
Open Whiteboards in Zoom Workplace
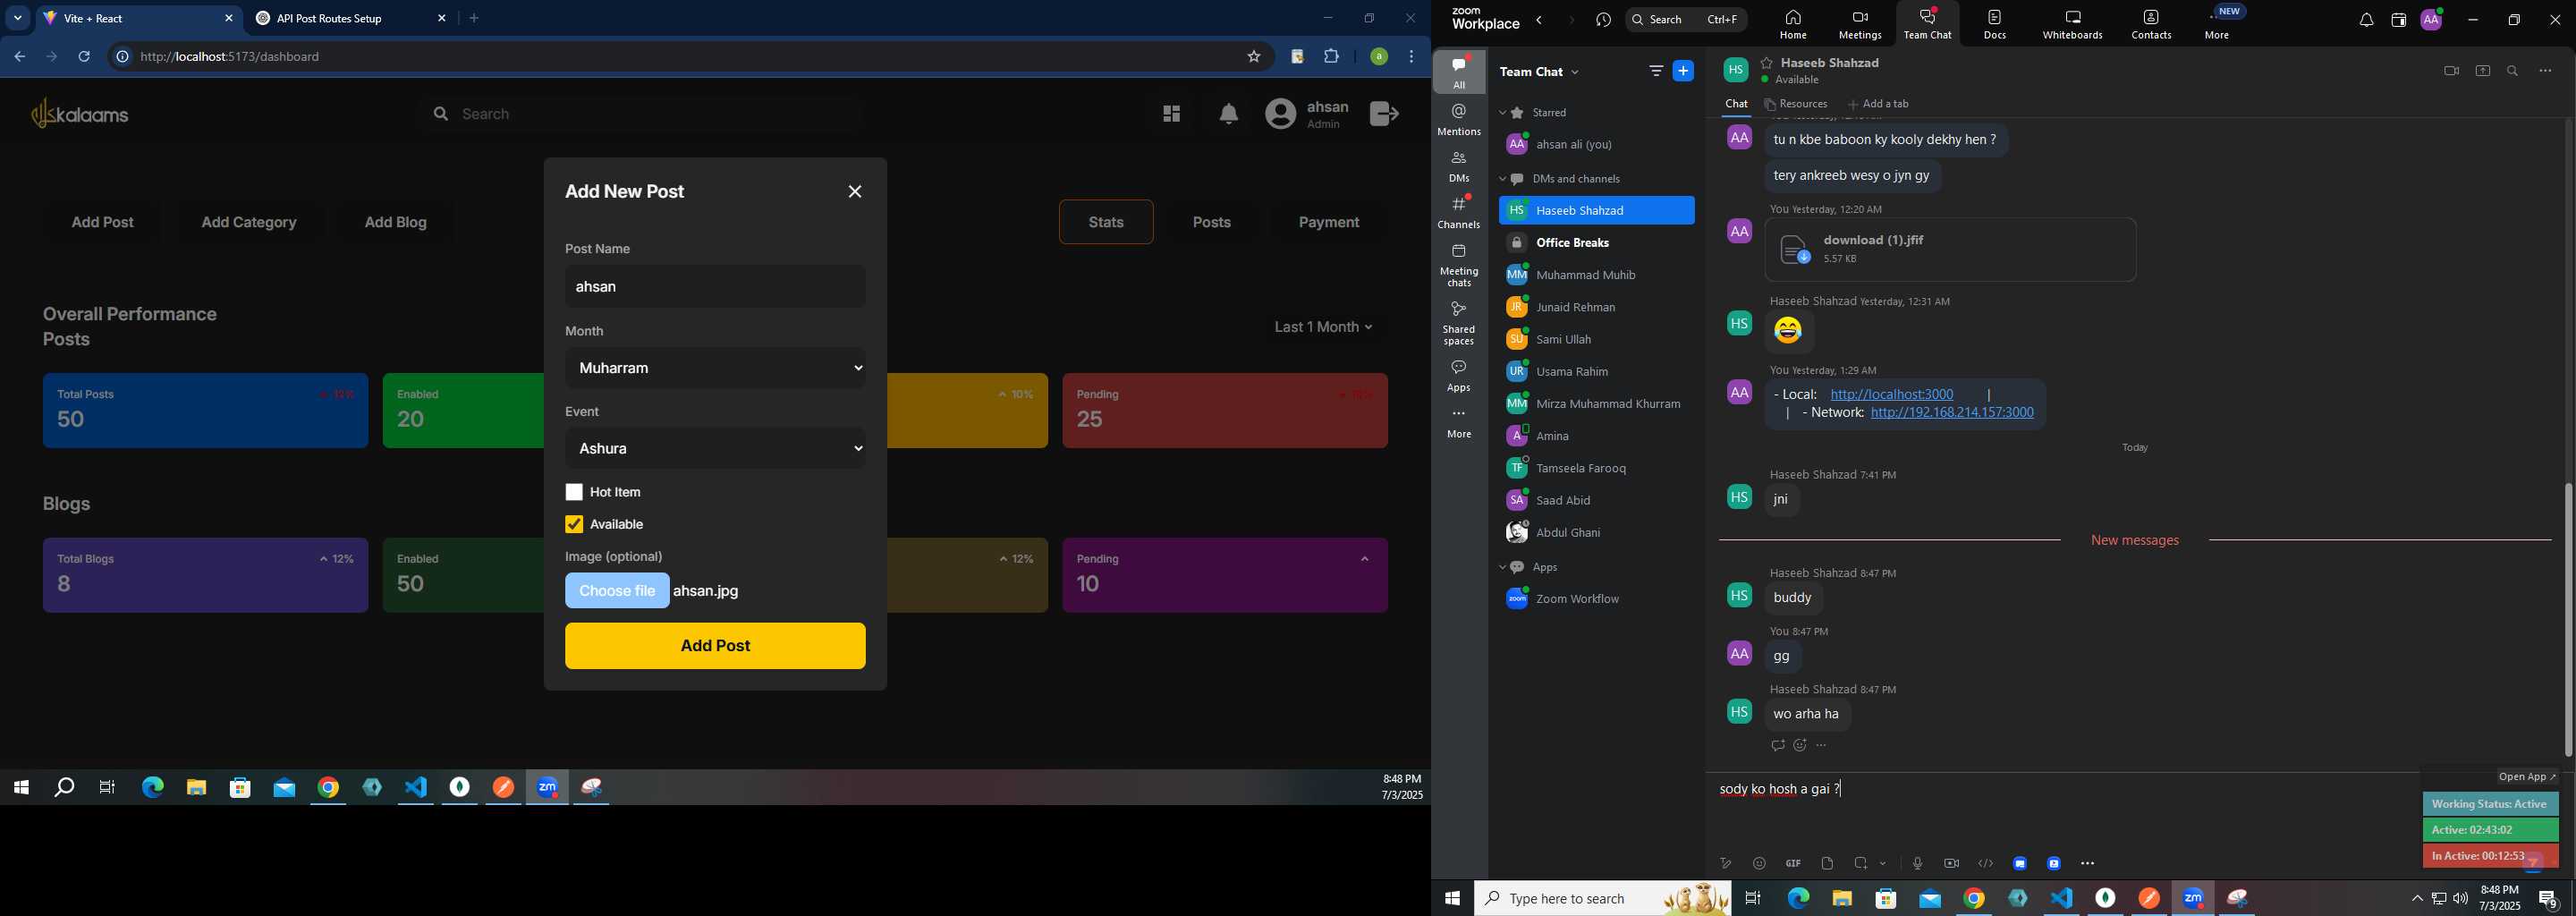(2072, 24)
